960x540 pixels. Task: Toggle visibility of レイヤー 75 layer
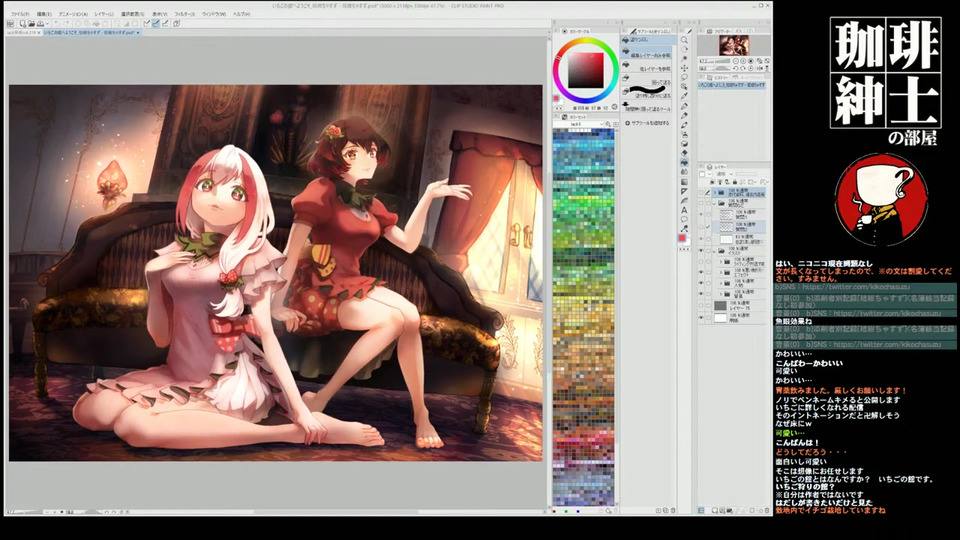coord(701,306)
